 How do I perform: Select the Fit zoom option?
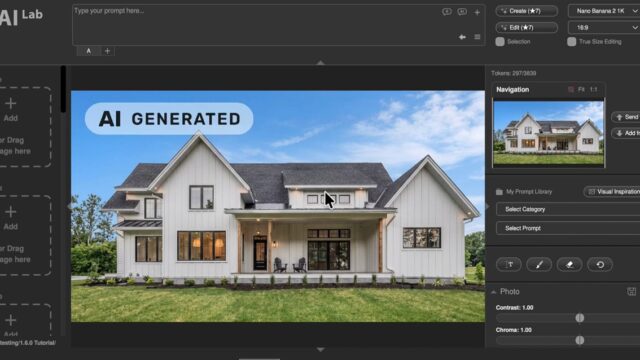pyautogui.click(x=581, y=89)
